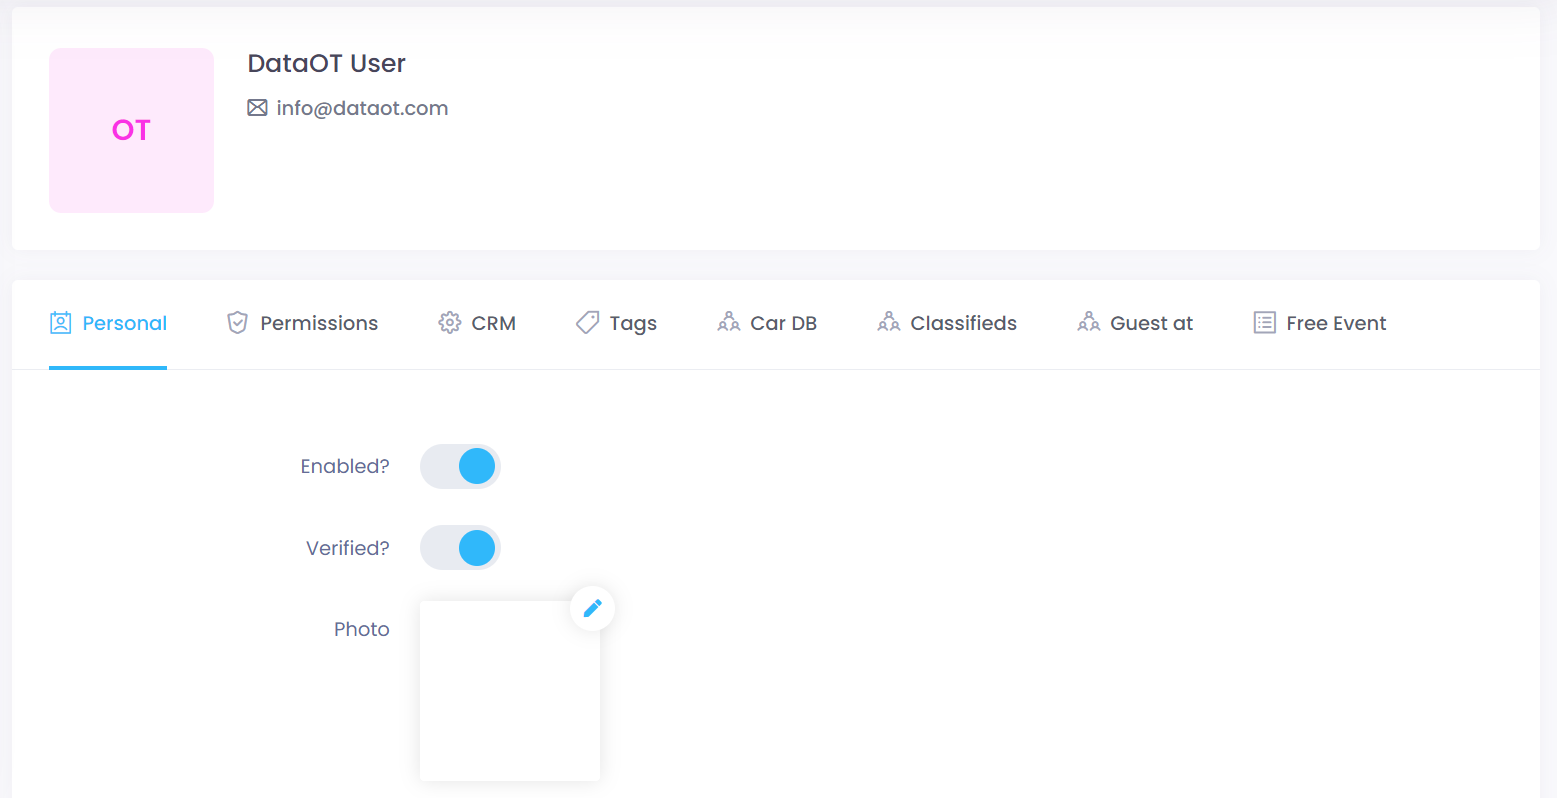The image size is (1557, 798).
Task: Click the tag icon beside Tags
Action: point(587,322)
